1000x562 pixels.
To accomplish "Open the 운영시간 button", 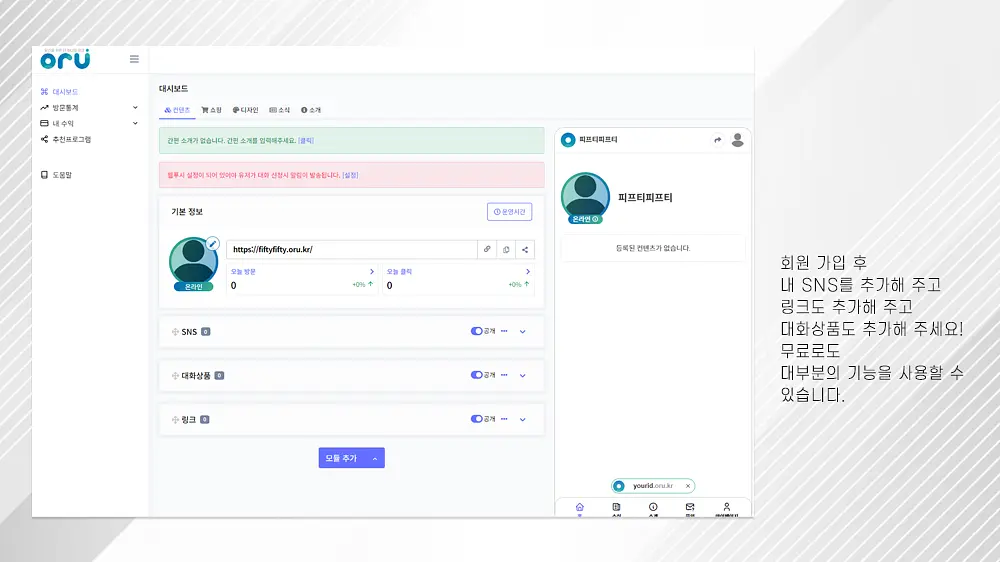I will pos(510,212).
